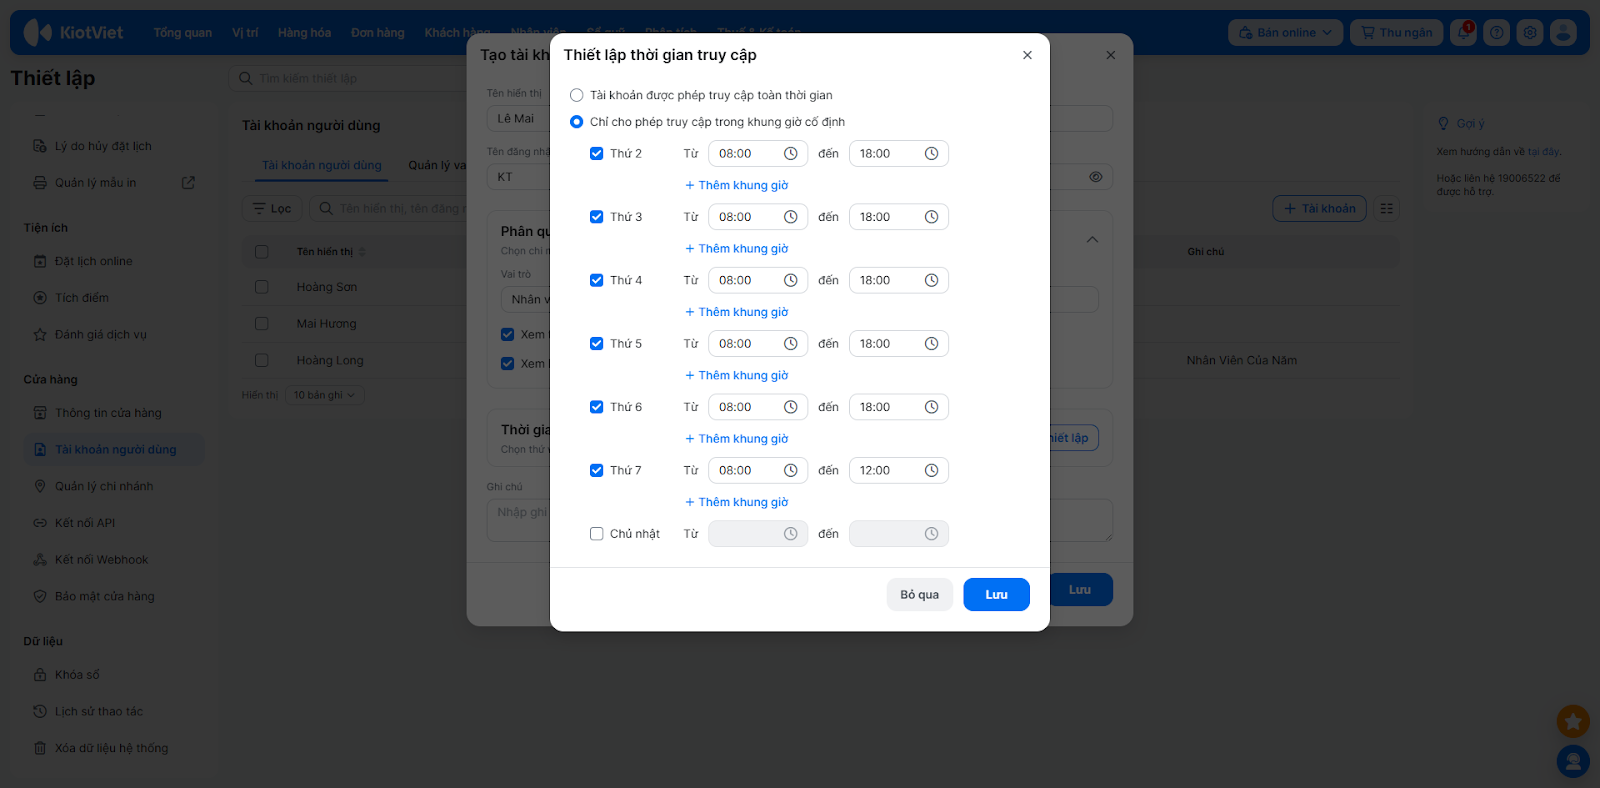Click the Thứ 6 end time field
Viewport: 1600px width, 788px height.
click(x=886, y=408)
